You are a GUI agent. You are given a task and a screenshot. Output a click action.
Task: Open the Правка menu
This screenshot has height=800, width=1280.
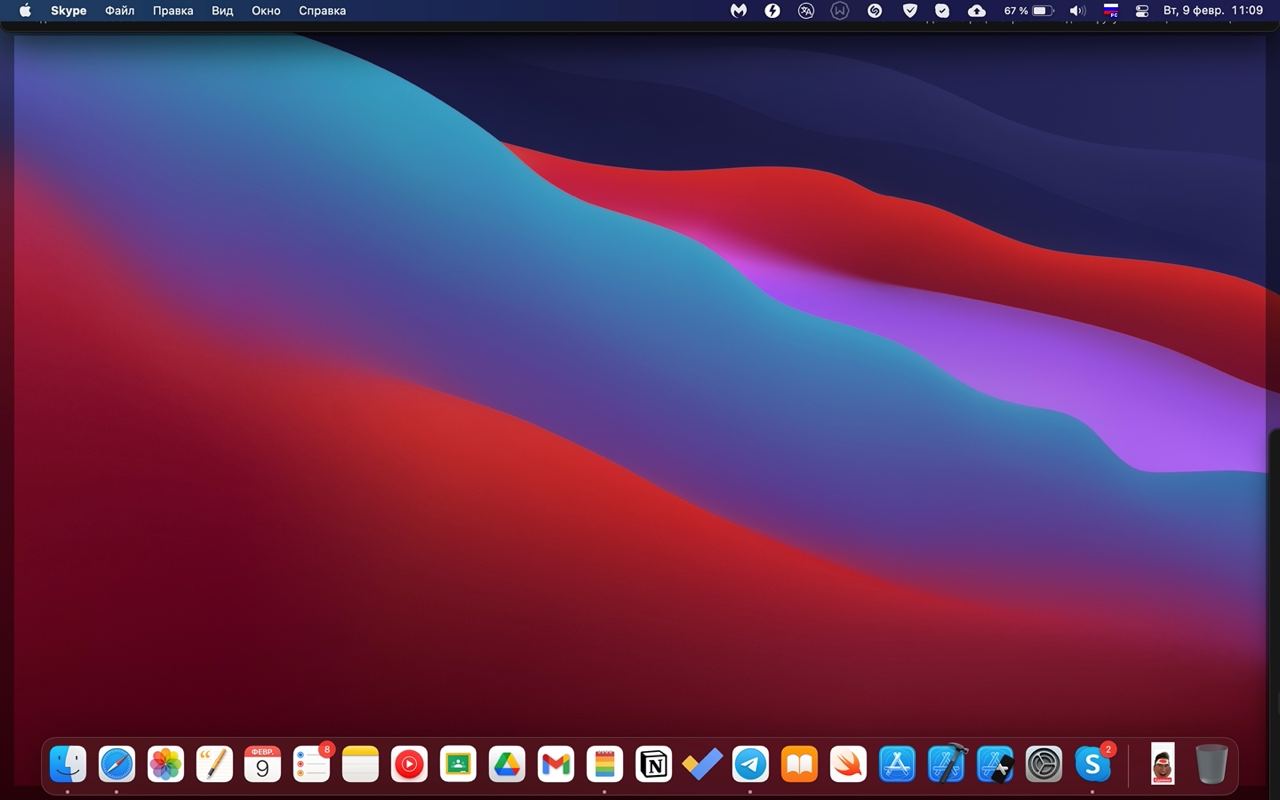point(173,10)
